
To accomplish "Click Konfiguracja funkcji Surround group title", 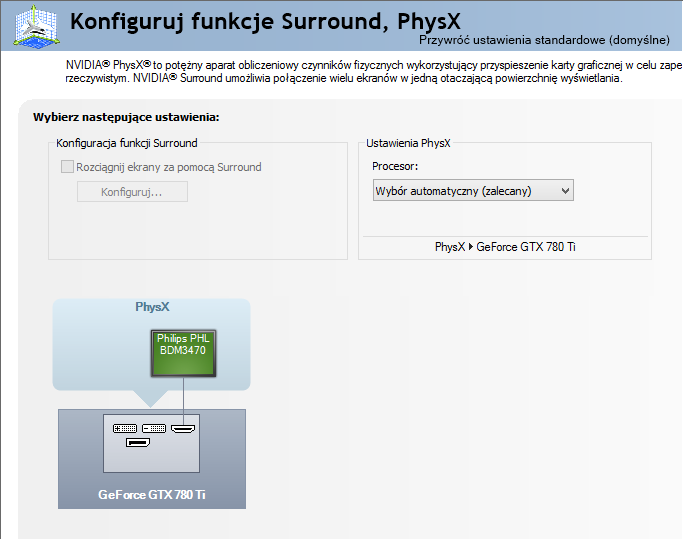I will 127,143.
